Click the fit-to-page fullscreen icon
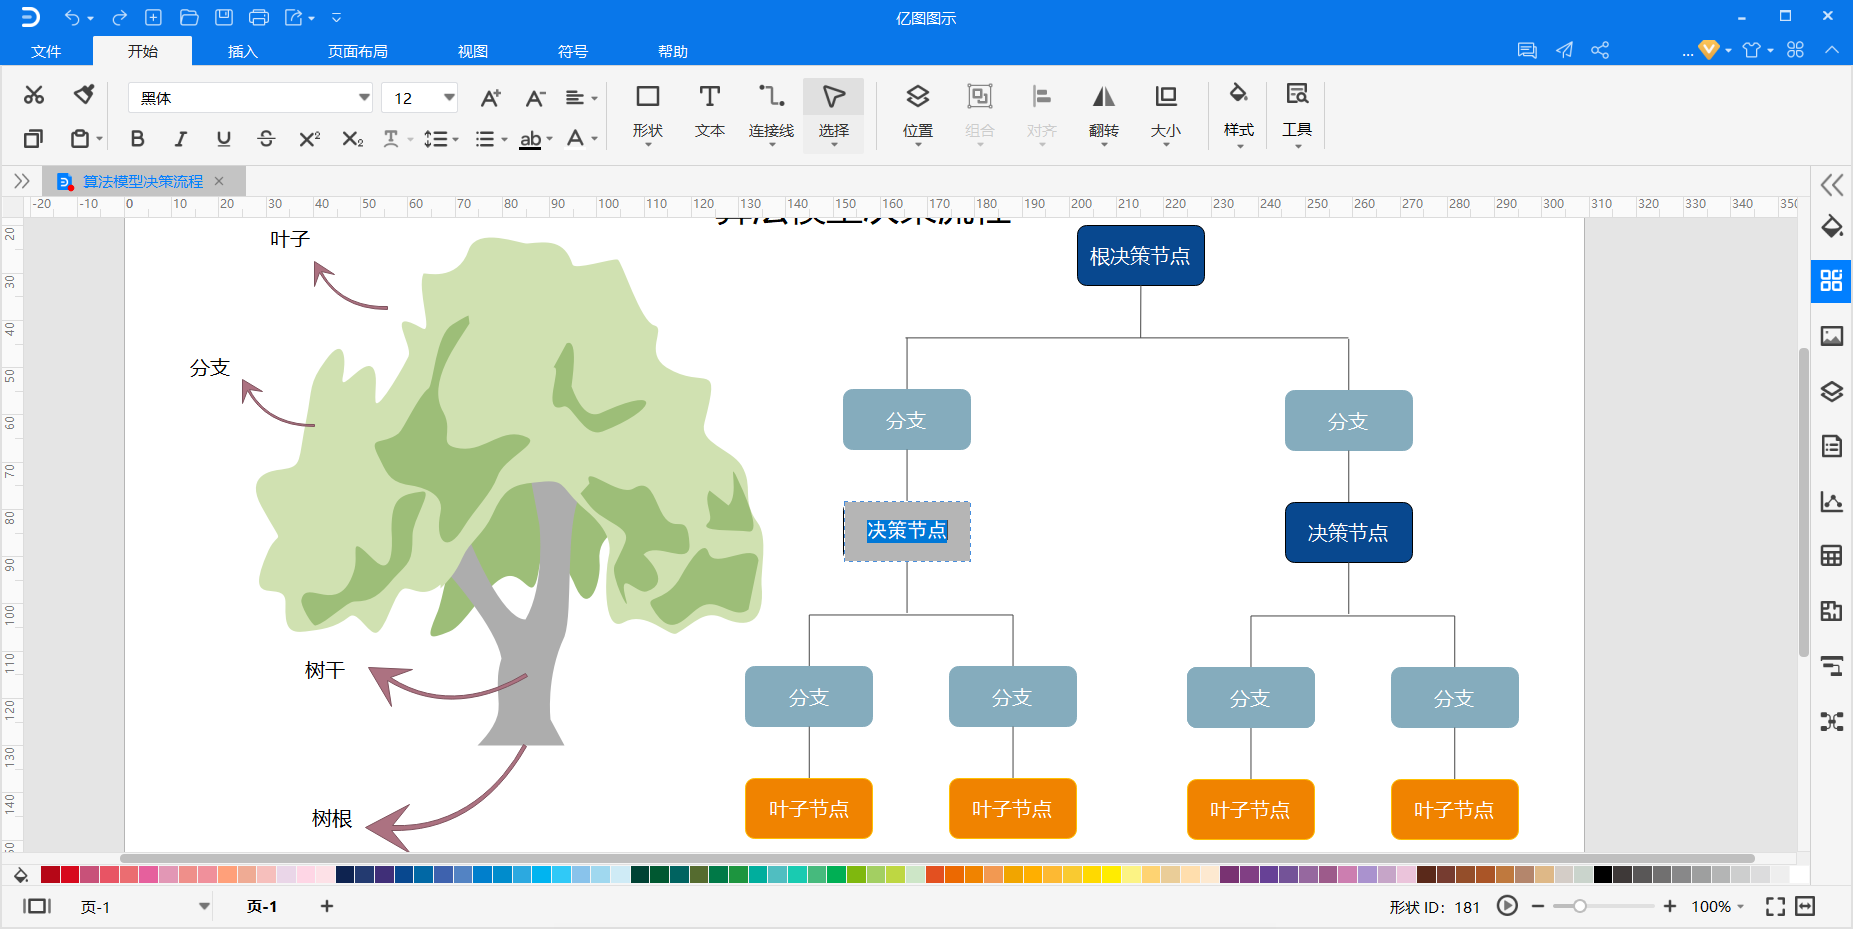Viewport: 1853px width, 929px height. click(x=1775, y=906)
